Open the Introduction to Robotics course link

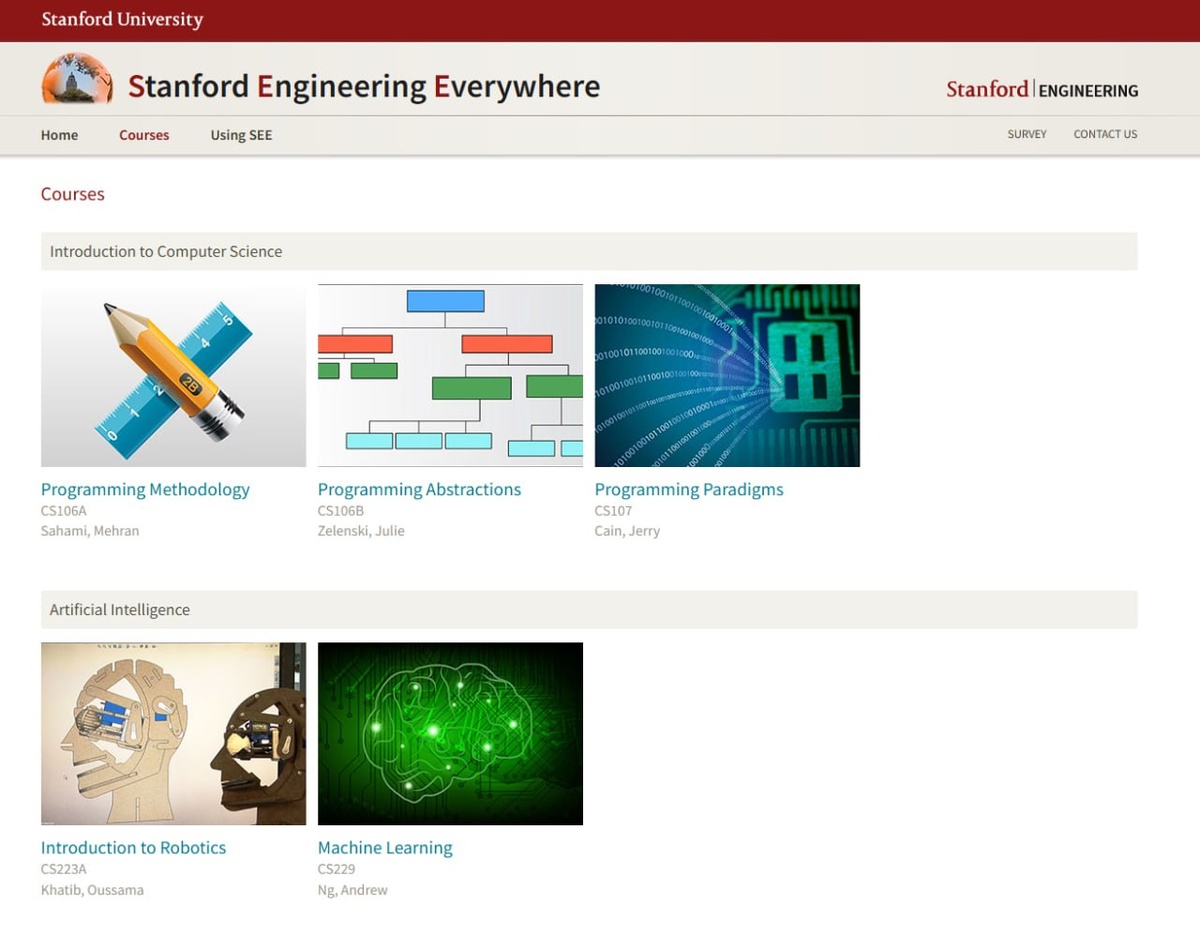tap(133, 847)
